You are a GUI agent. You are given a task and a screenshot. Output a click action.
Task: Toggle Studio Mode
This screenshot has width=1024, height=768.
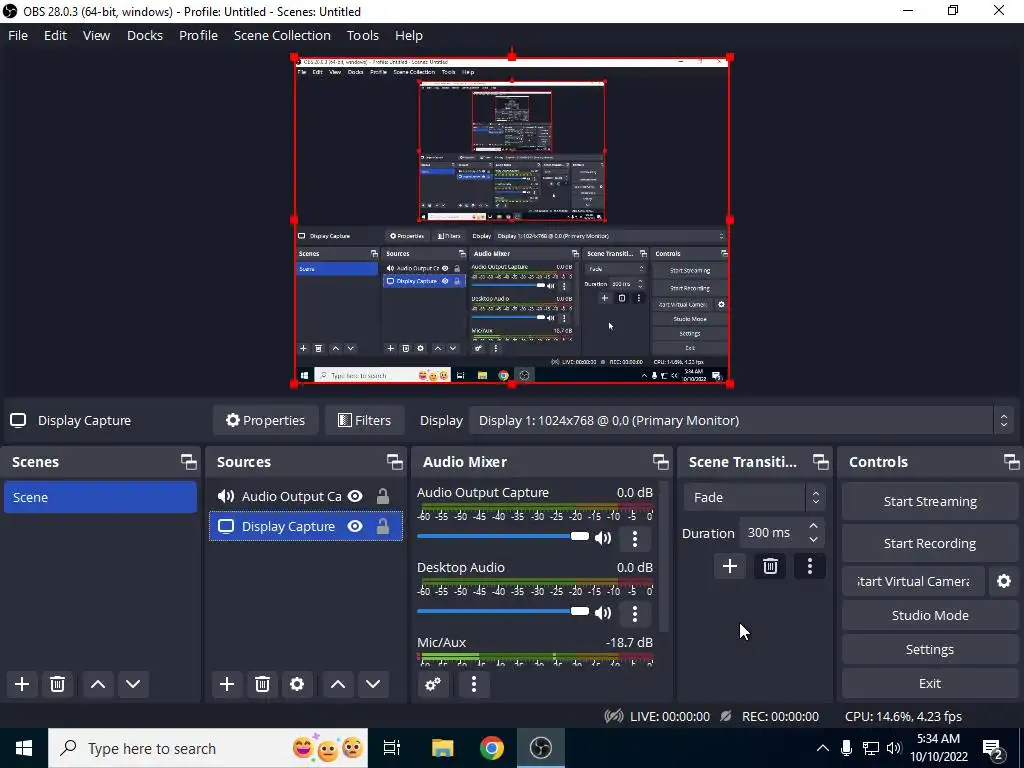[930, 615]
